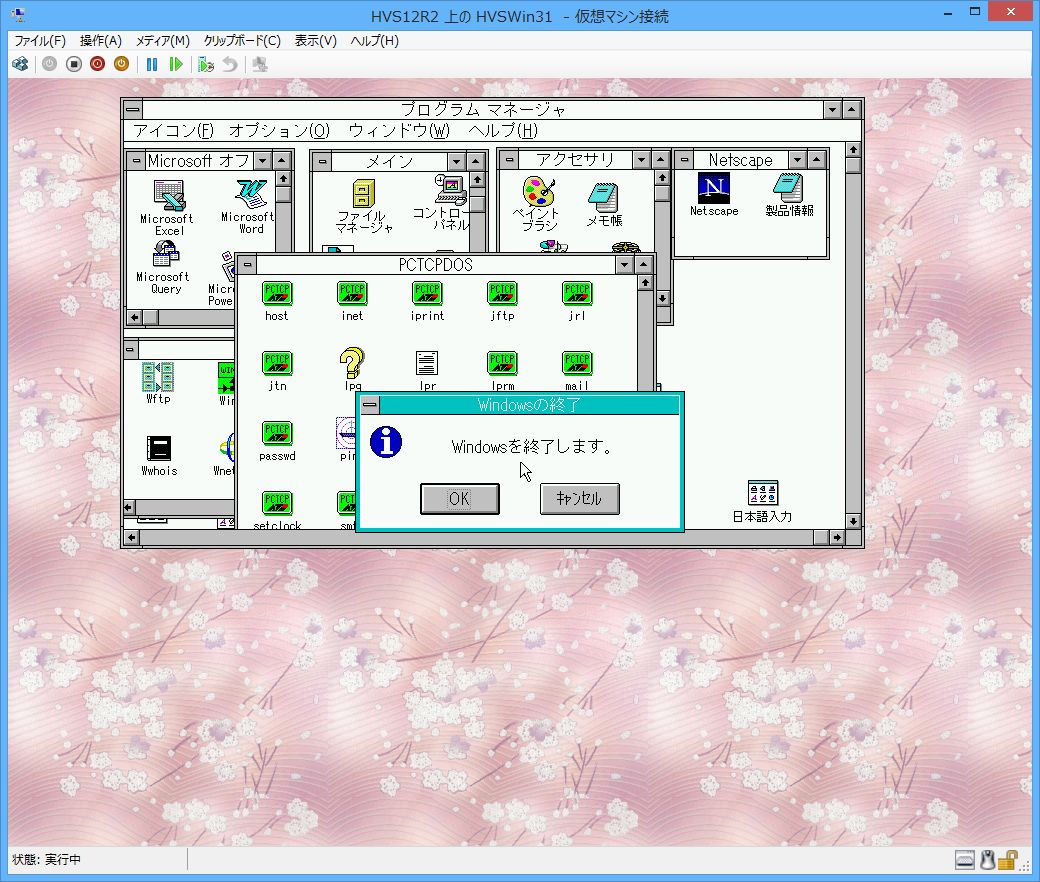Click the lock icon in the status bar
This screenshot has height=882, width=1040.
[1008, 859]
